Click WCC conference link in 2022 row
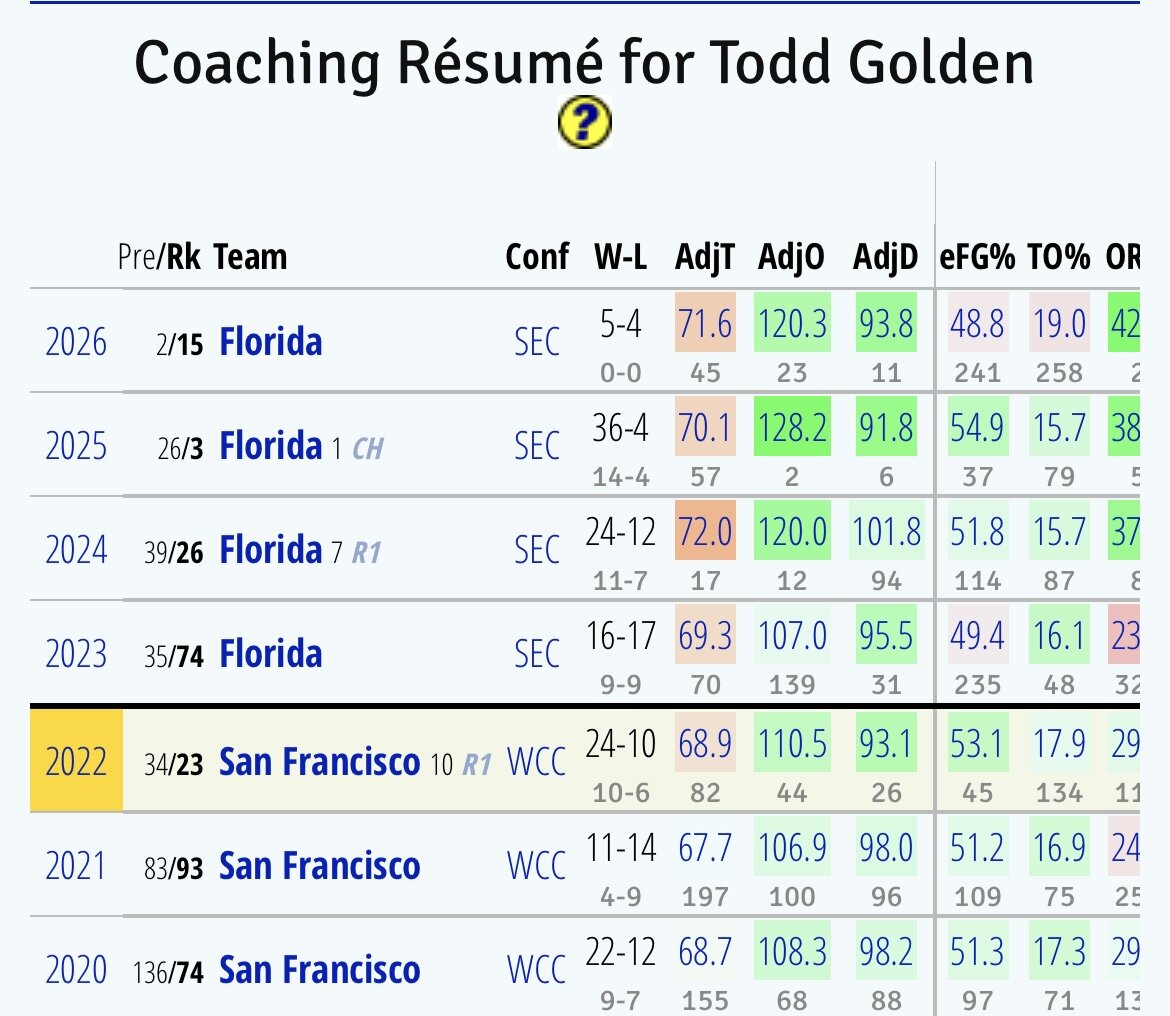Image resolution: width=1170 pixels, height=1016 pixels. click(x=537, y=762)
